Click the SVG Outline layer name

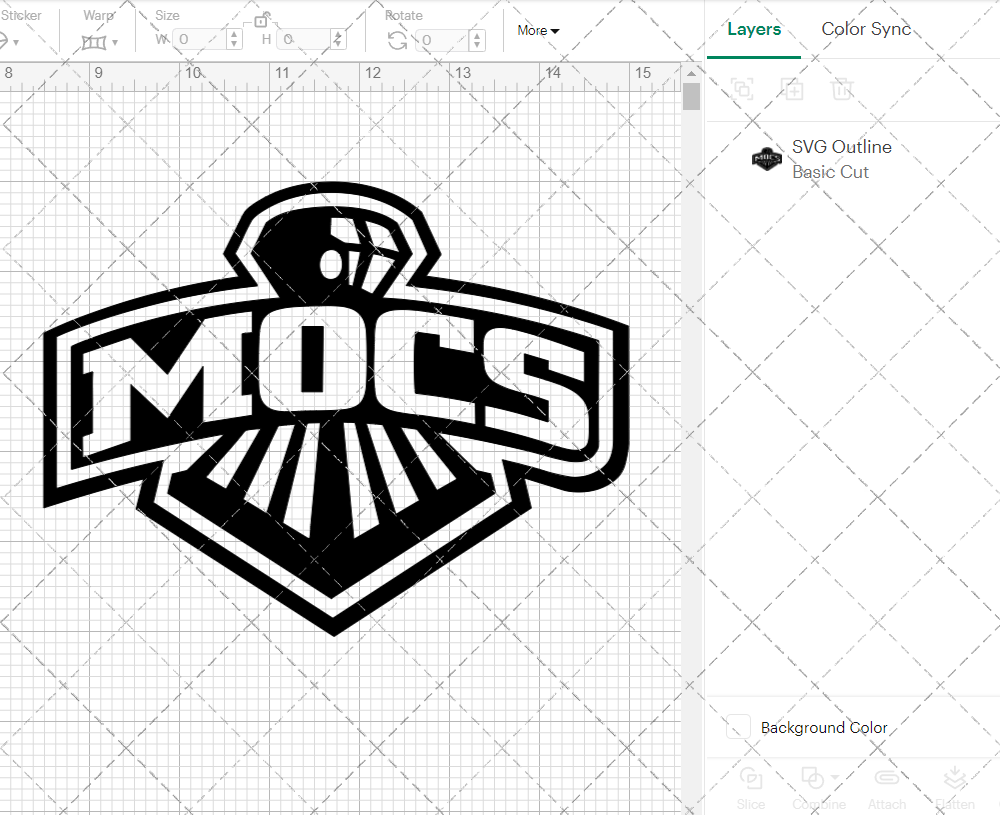tap(841, 147)
